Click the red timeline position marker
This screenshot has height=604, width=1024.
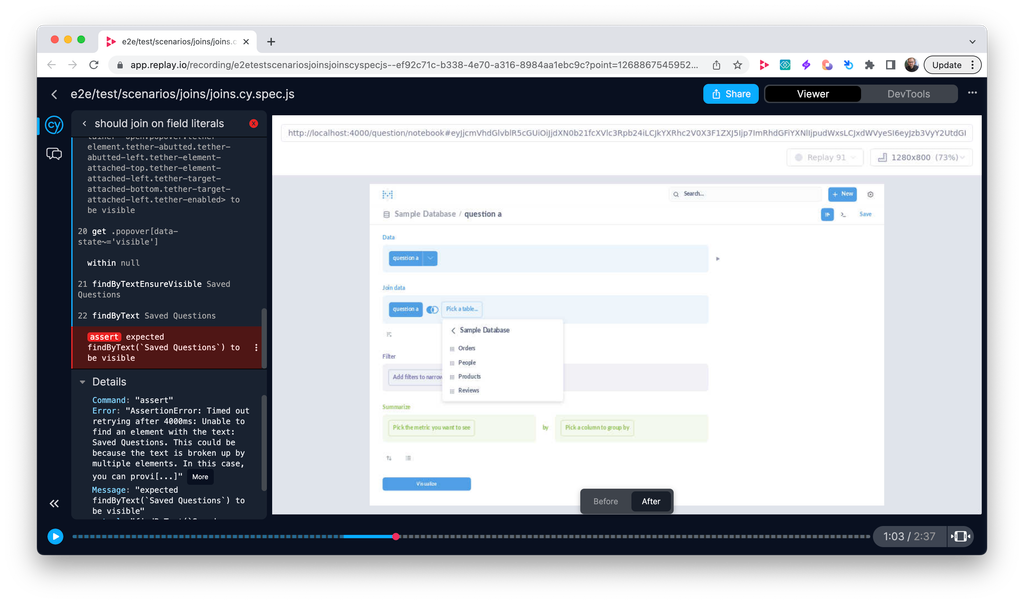coord(396,536)
